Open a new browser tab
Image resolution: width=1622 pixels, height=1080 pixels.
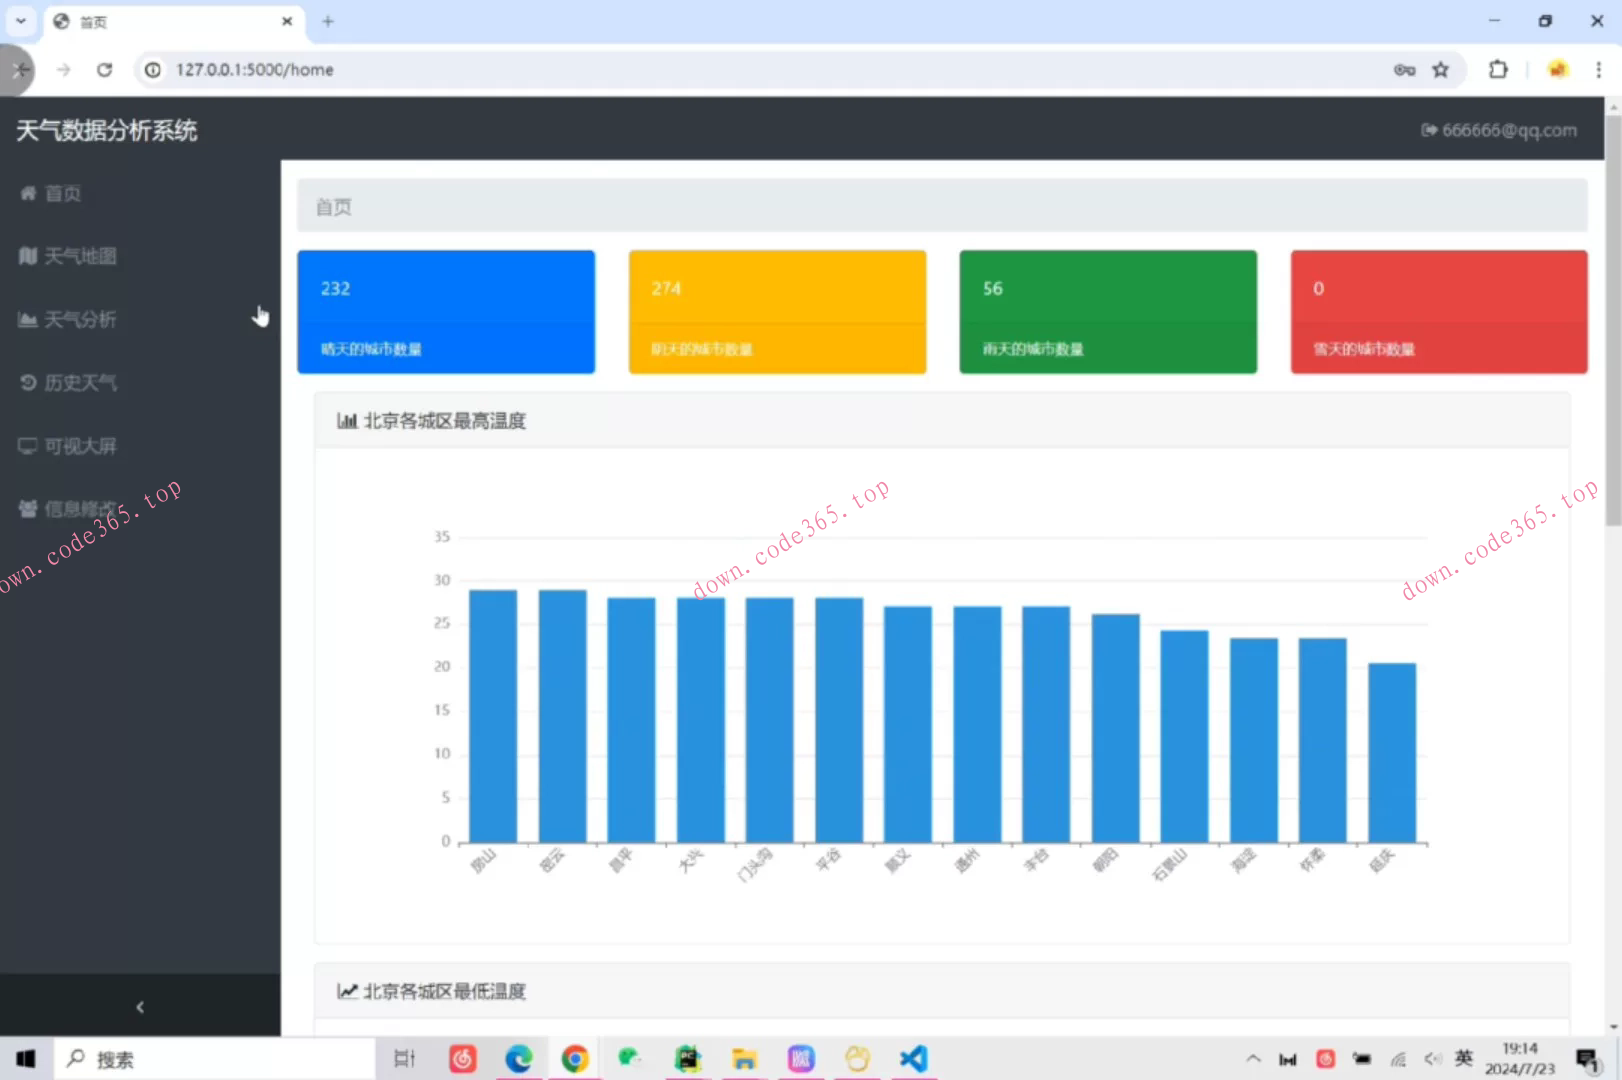tap(328, 21)
